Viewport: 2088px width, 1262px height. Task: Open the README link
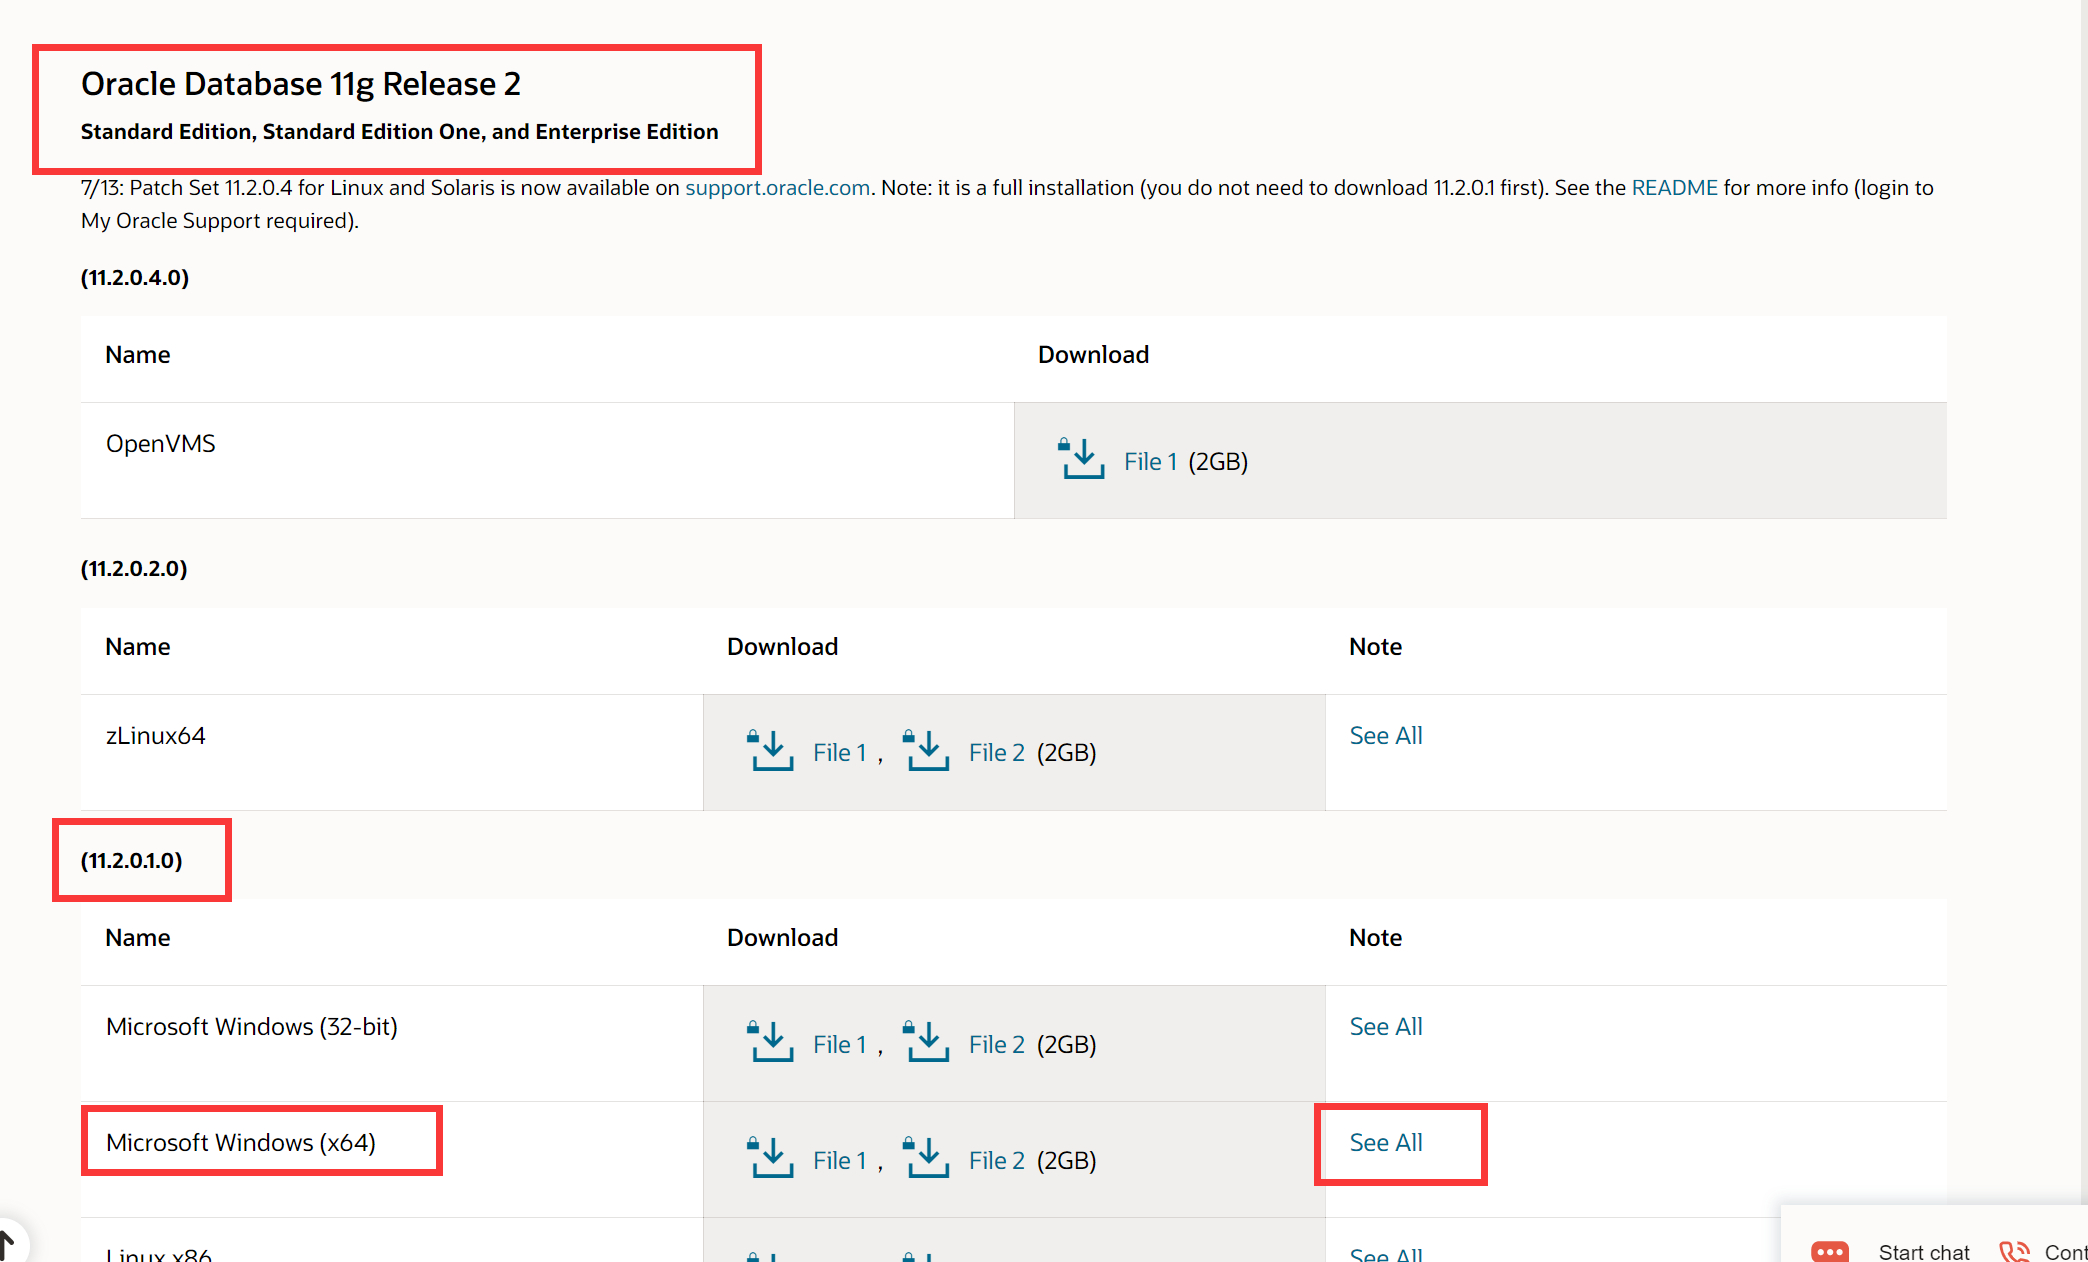click(x=1674, y=188)
